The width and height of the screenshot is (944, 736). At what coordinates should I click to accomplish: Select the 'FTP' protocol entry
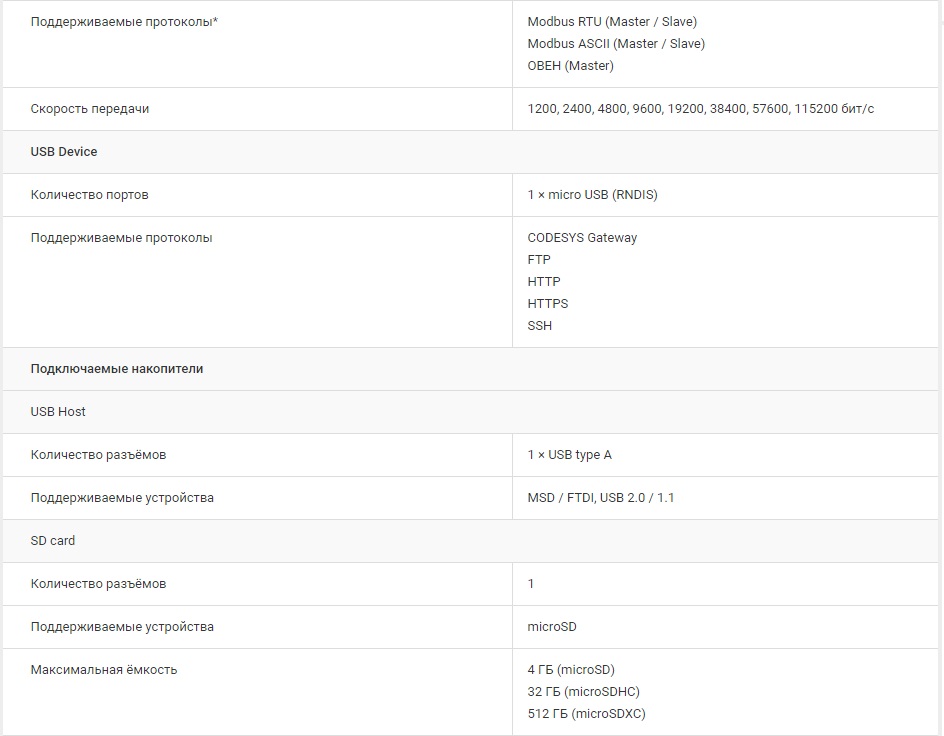coord(539,259)
